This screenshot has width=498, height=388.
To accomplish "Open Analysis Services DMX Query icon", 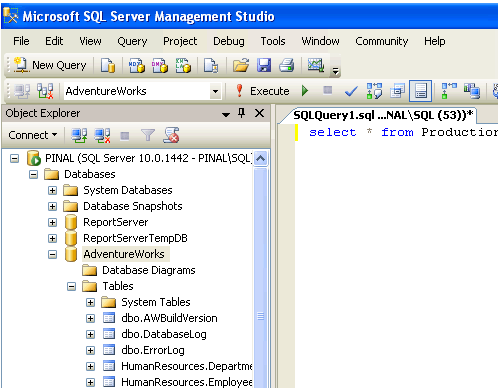I will coord(160,65).
